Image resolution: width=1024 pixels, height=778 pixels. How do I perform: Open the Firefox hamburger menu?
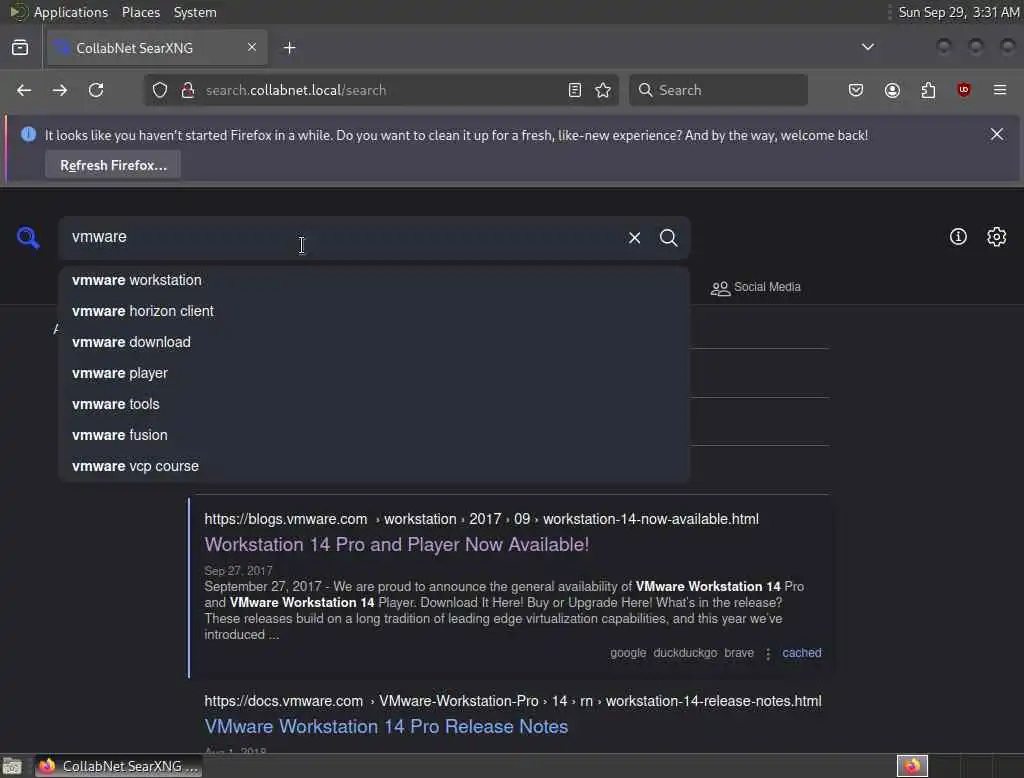(x=1000, y=90)
